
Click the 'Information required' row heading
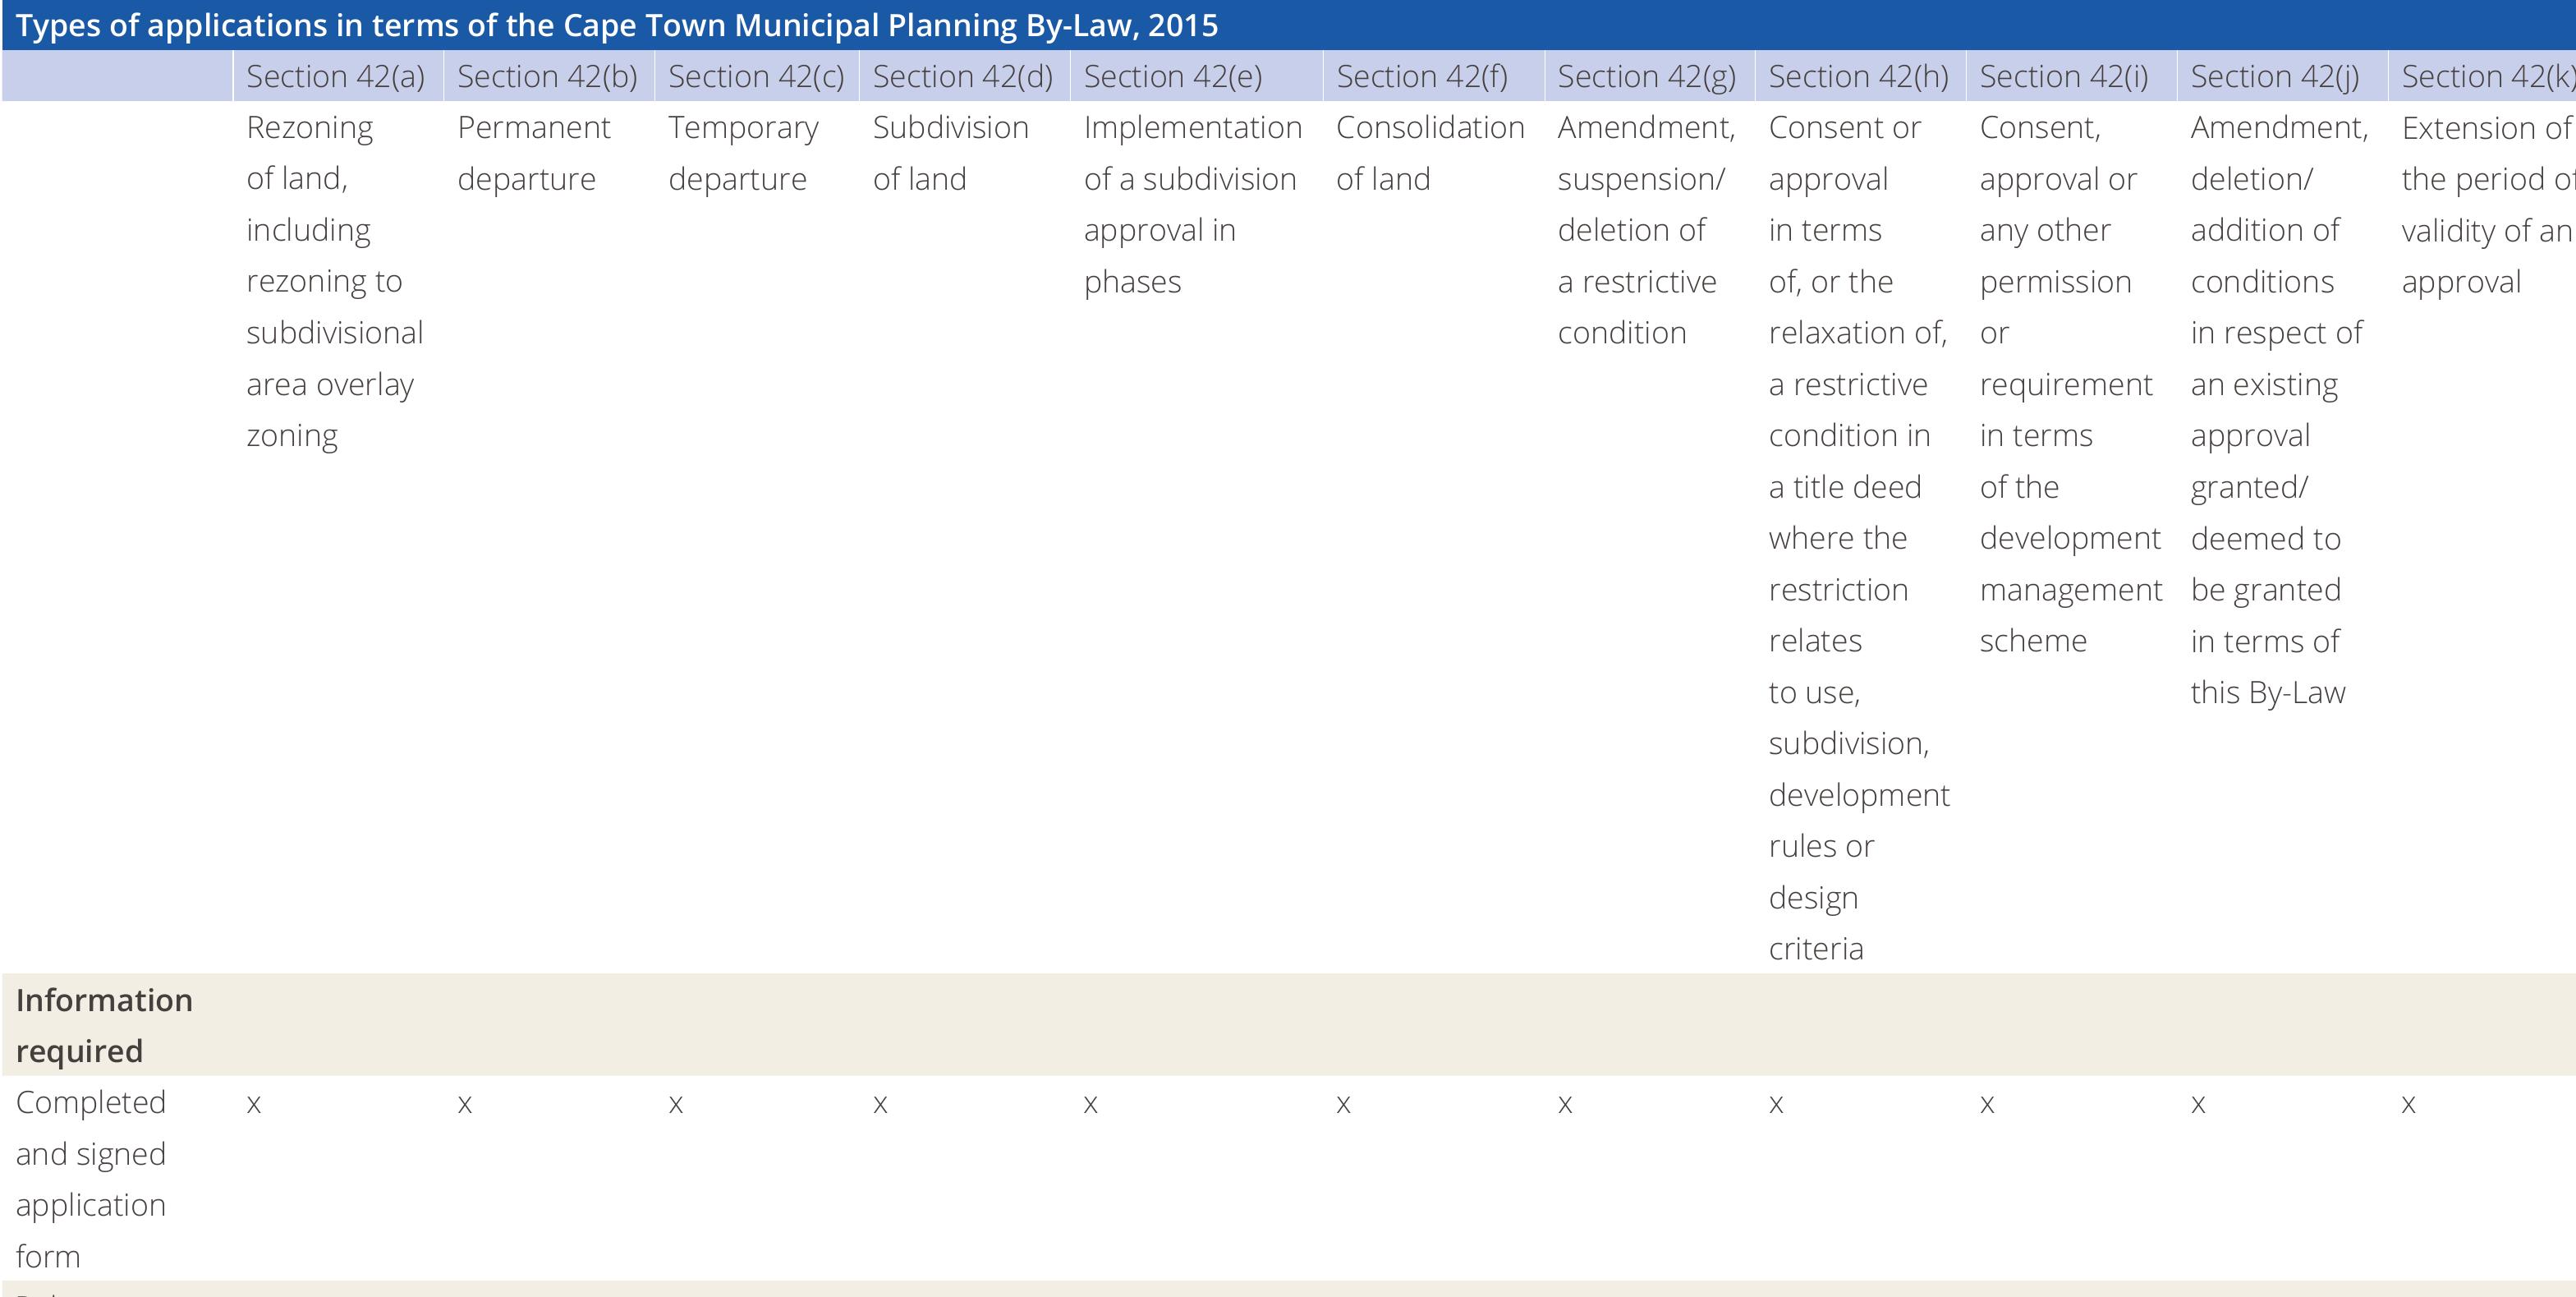pos(104,1025)
